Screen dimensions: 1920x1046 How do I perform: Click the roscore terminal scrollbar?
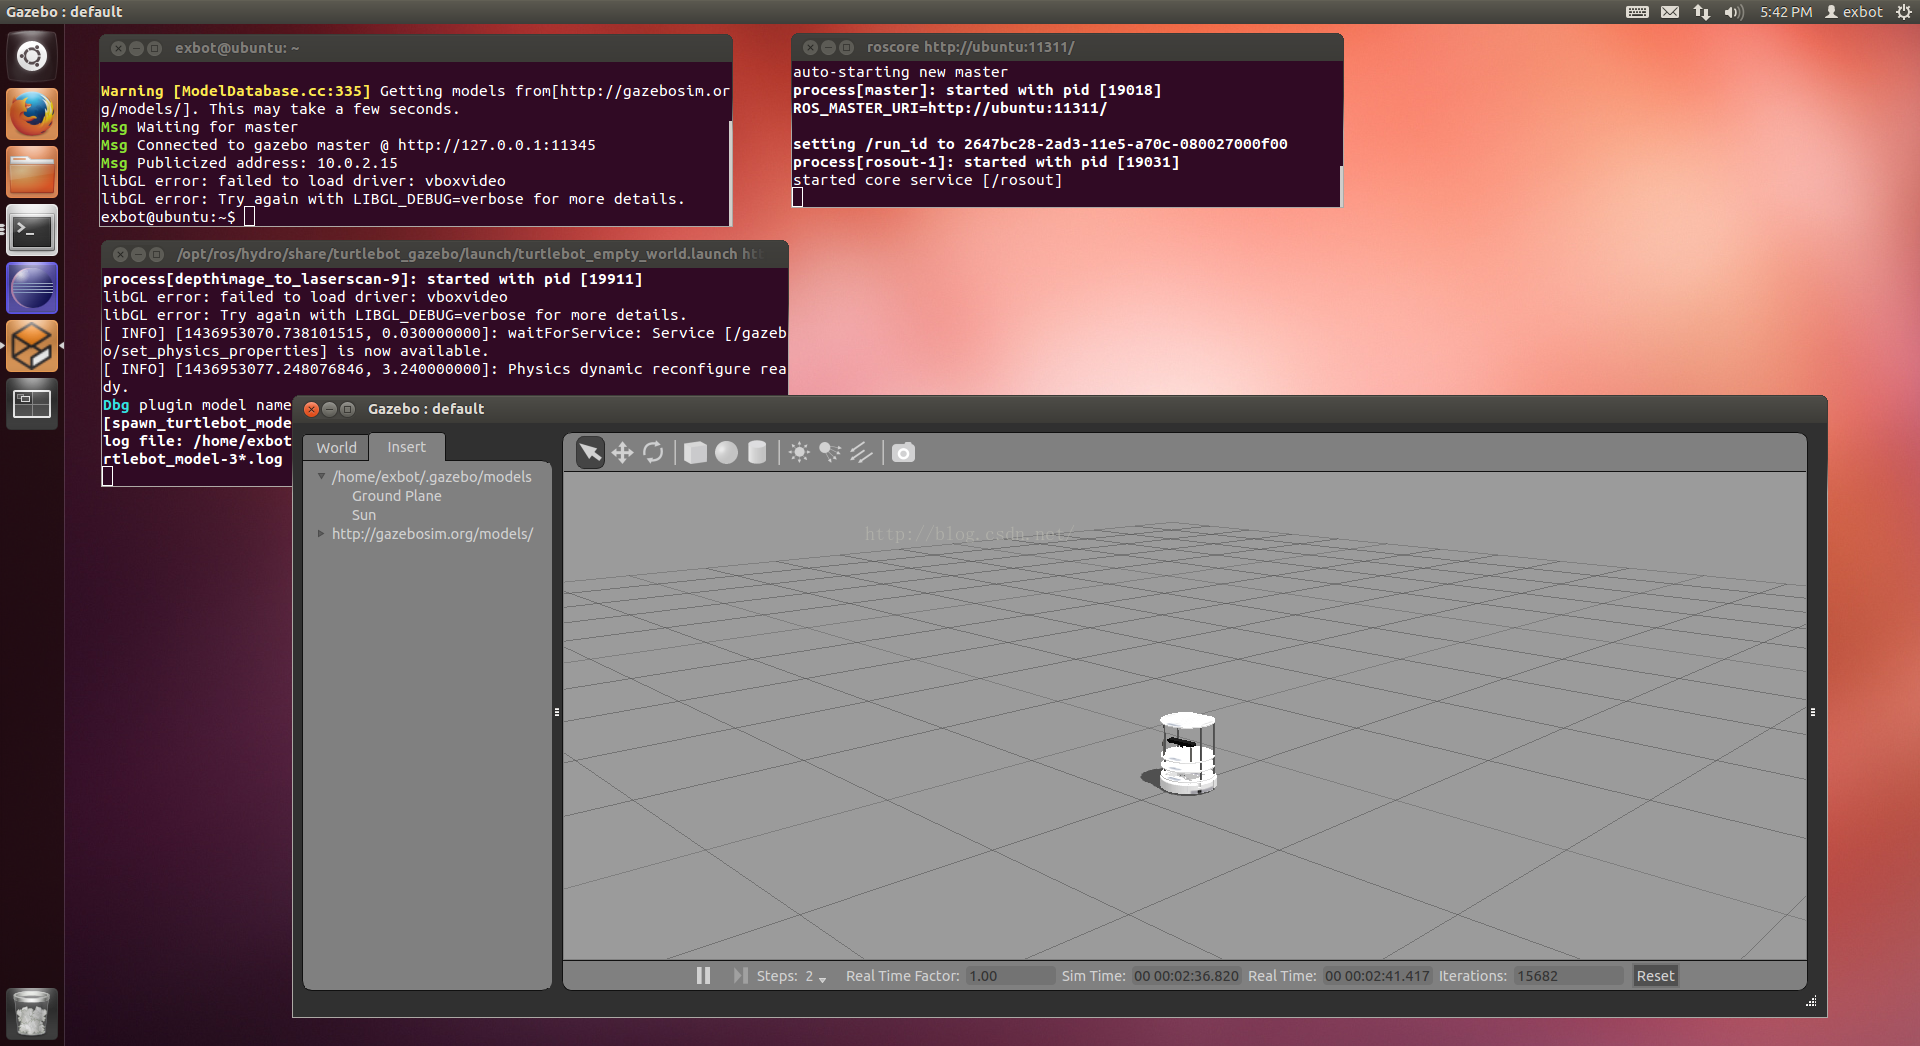1341,186
